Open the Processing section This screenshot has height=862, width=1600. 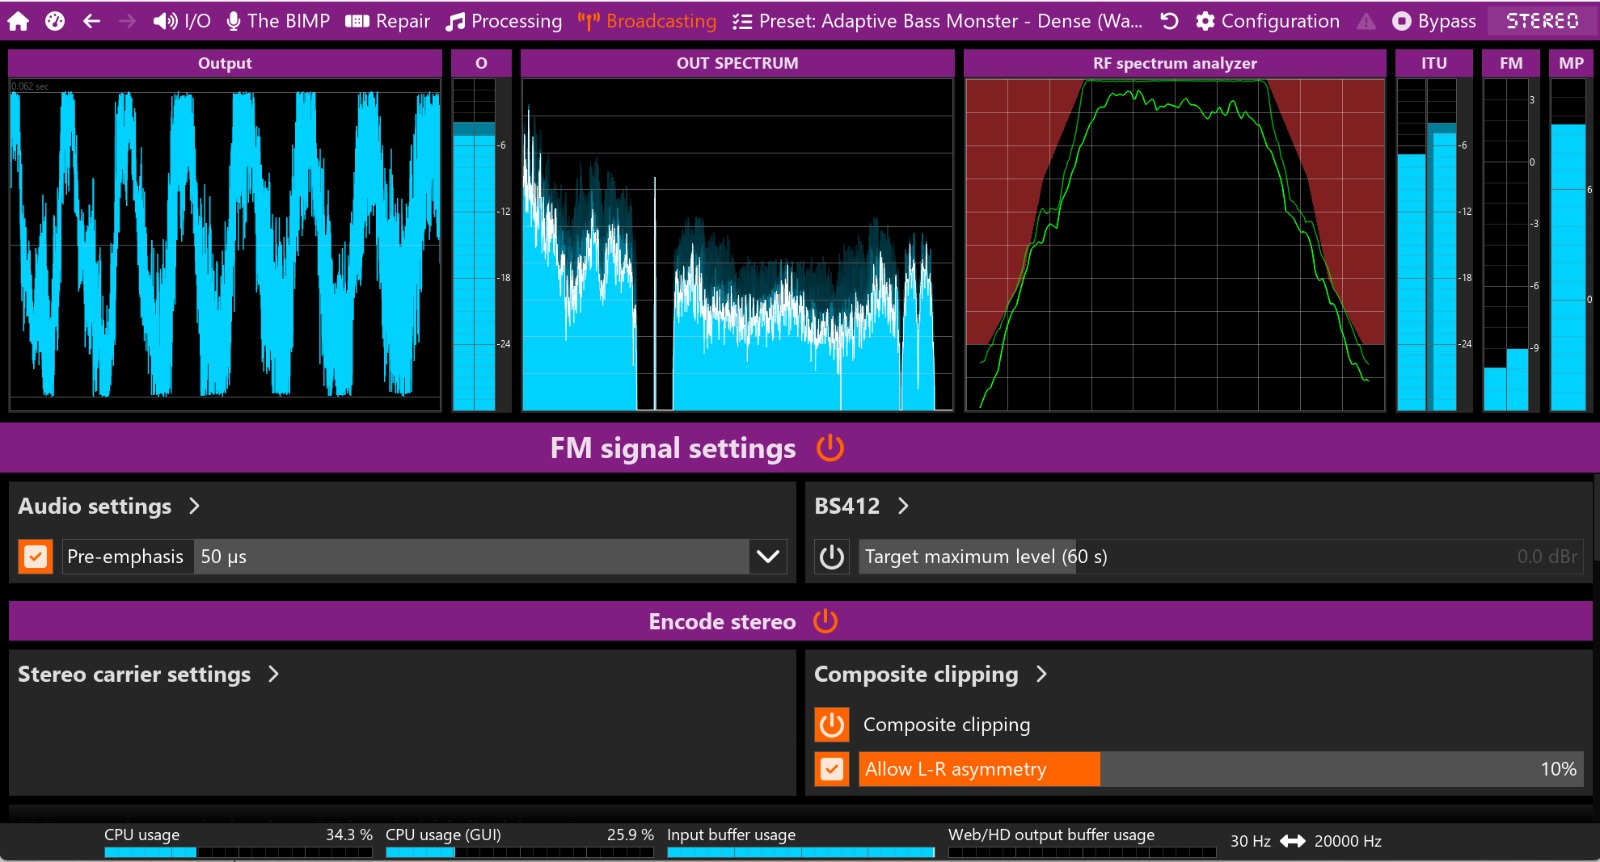point(504,21)
